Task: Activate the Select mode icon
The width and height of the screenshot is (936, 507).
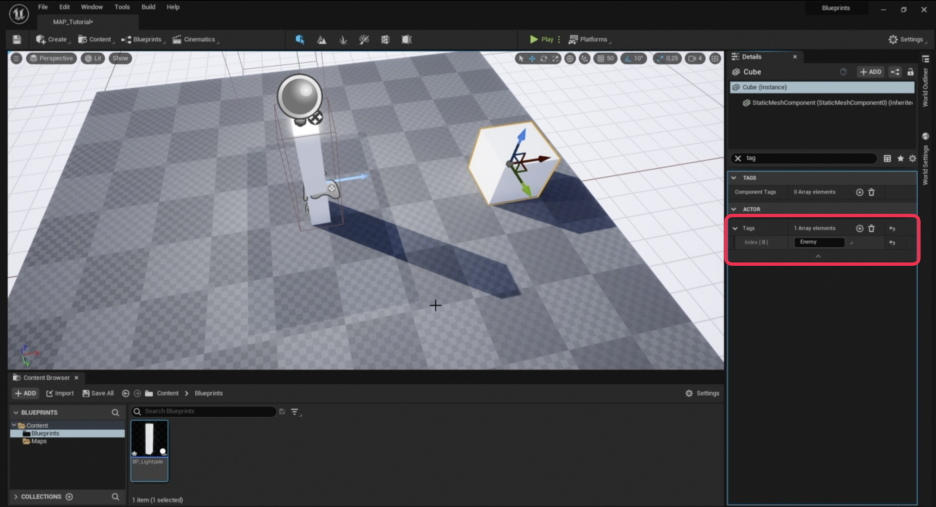Action: point(300,39)
